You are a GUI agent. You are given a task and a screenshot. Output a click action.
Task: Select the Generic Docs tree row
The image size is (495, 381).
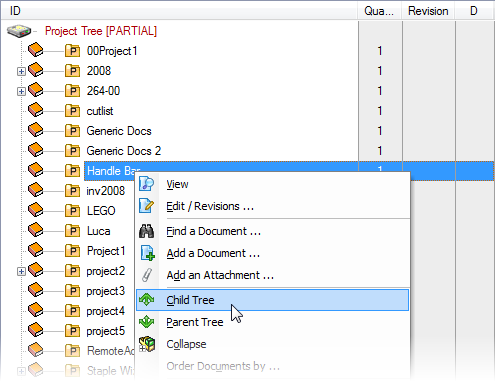(x=119, y=131)
